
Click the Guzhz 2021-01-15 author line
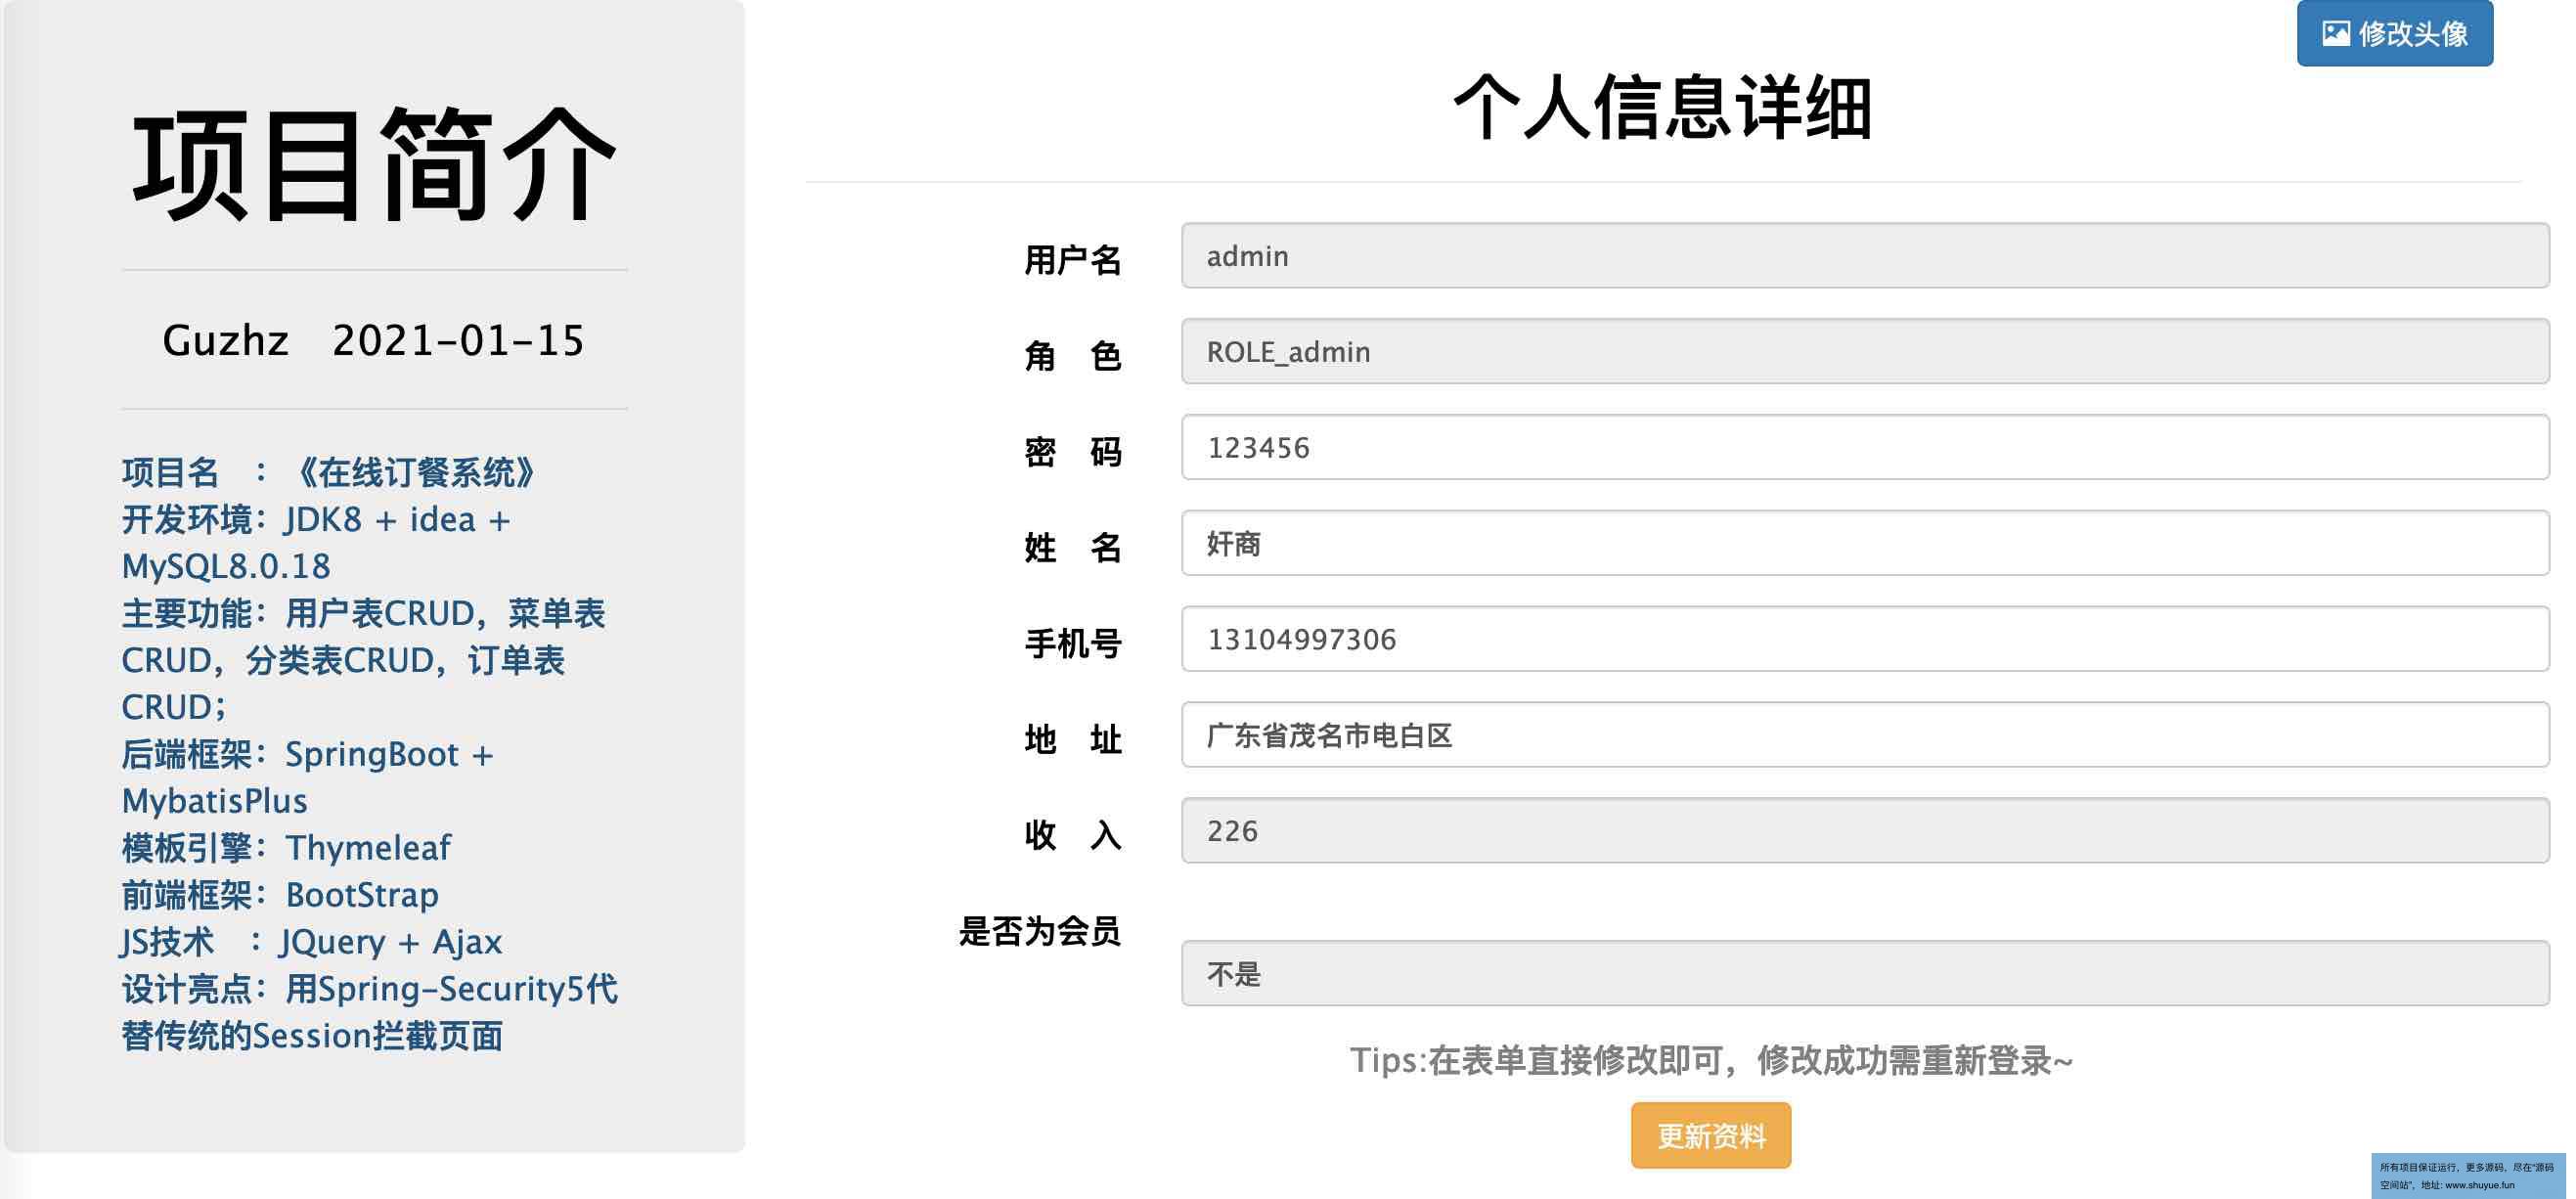pyautogui.click(x=373, y=341)
